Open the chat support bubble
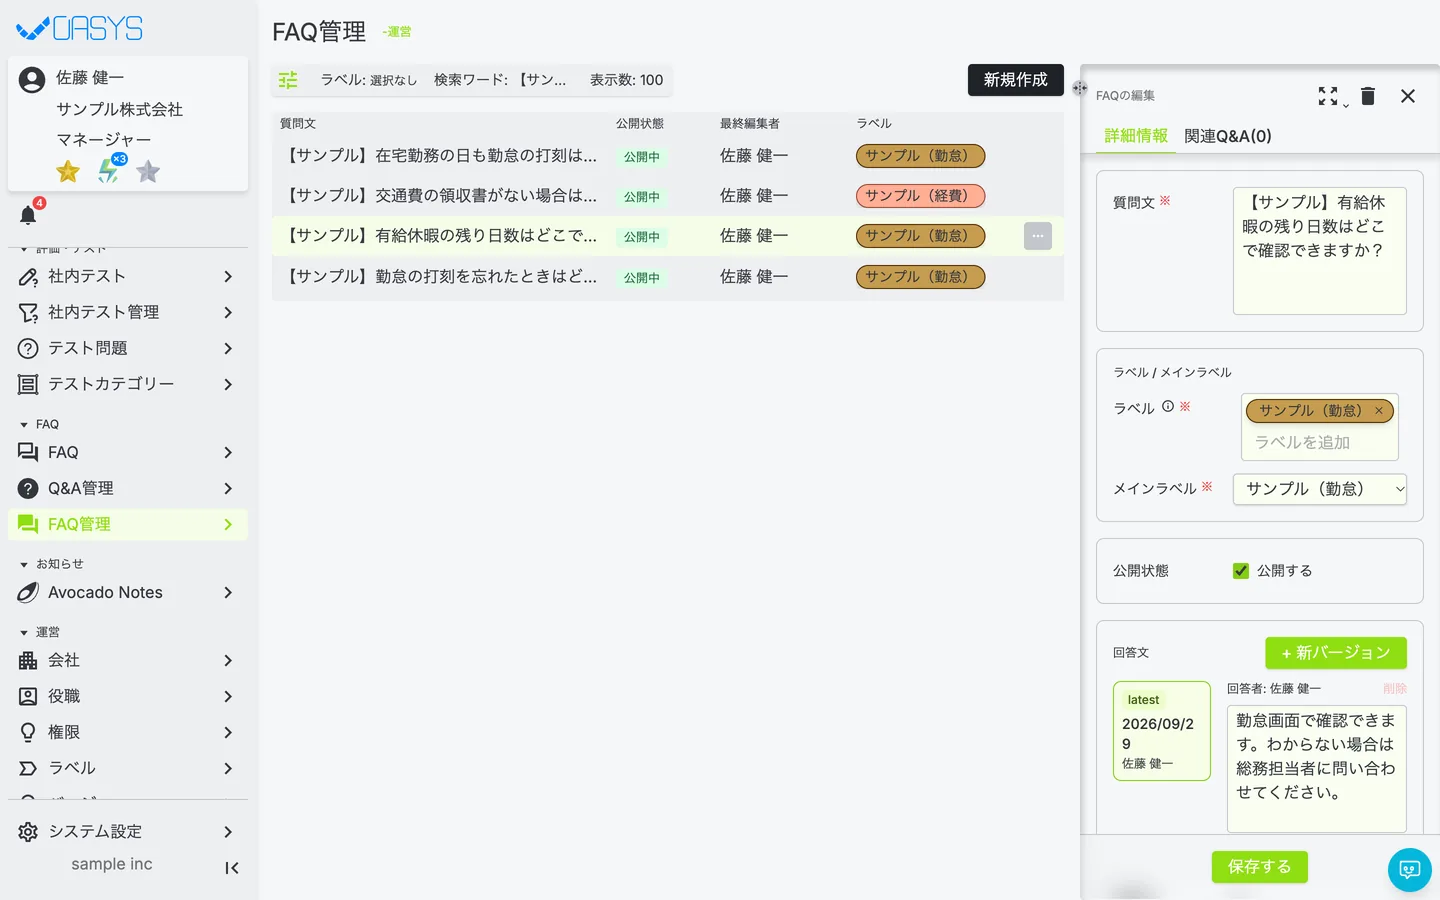Viewport: 1440px width, 900px height. click(1410, 870)
